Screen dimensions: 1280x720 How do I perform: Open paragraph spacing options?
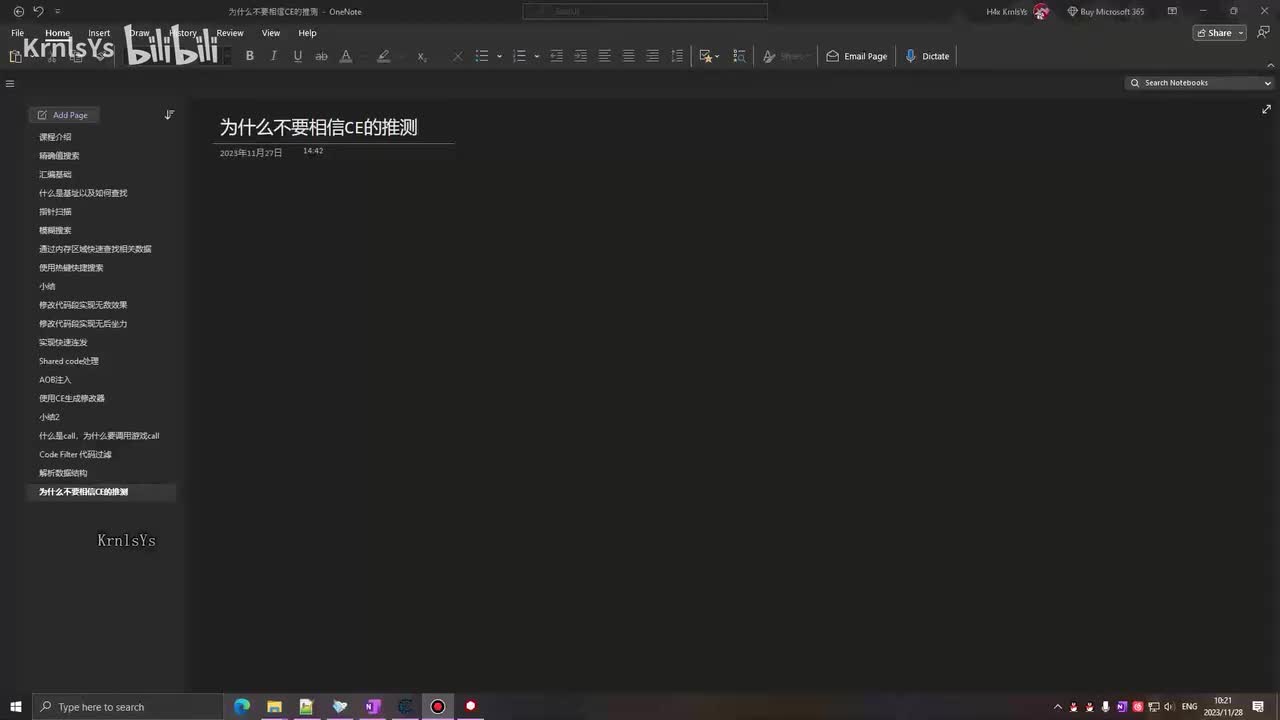point(677,56)
